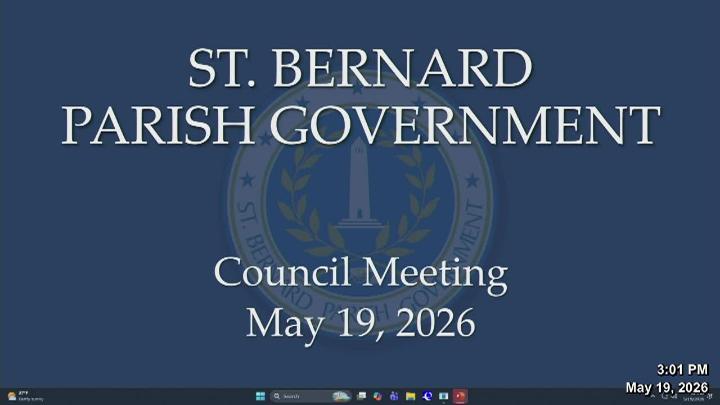Open the blue circular app taskbar icon
This screenshot has height=405, width=720.
point(427,396)
